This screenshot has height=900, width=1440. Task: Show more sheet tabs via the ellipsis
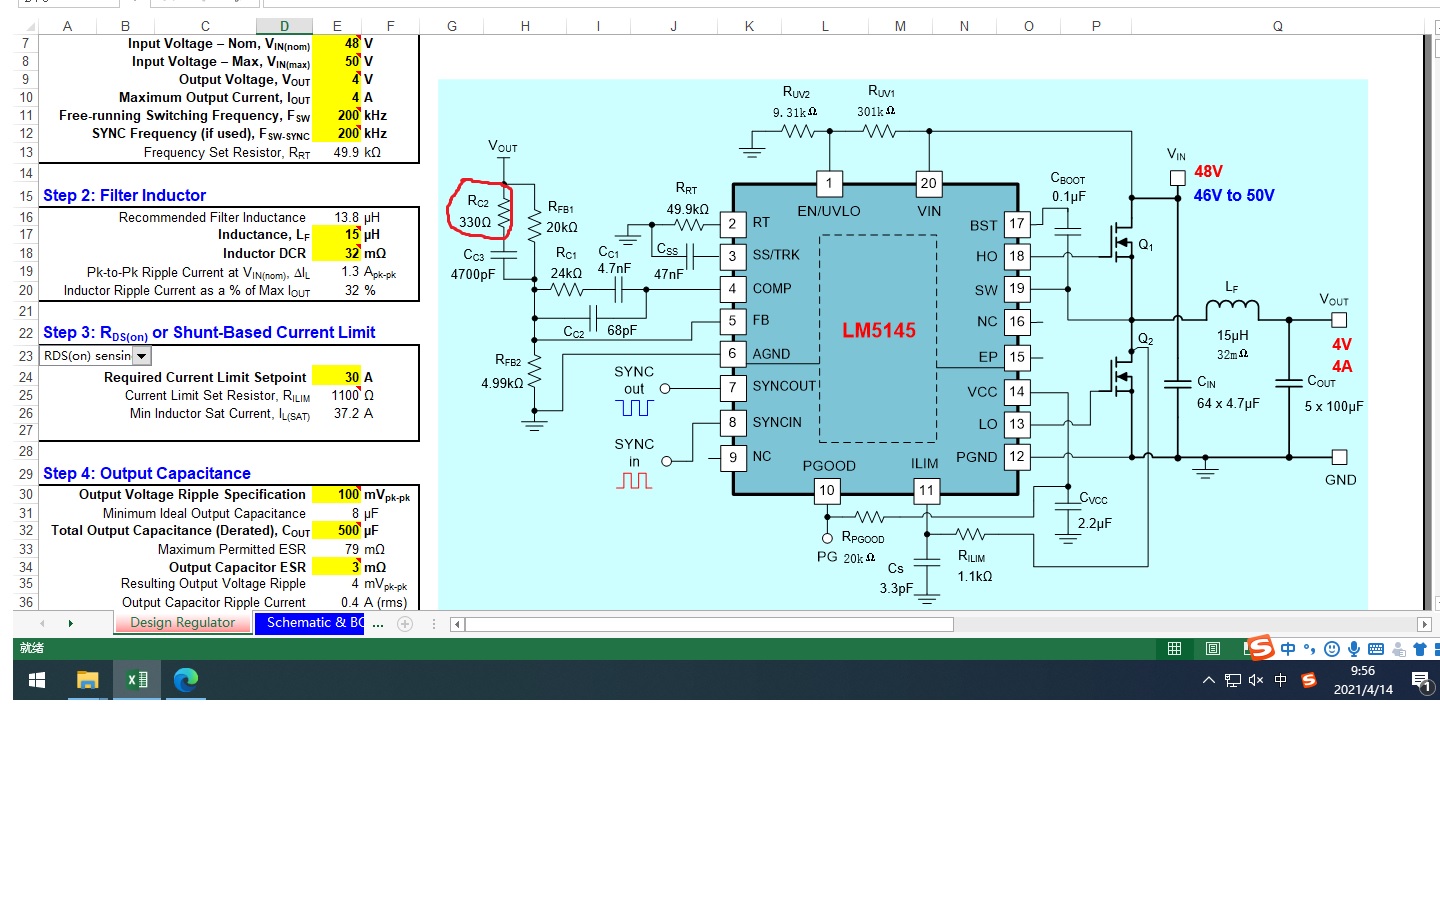(378, 624)
